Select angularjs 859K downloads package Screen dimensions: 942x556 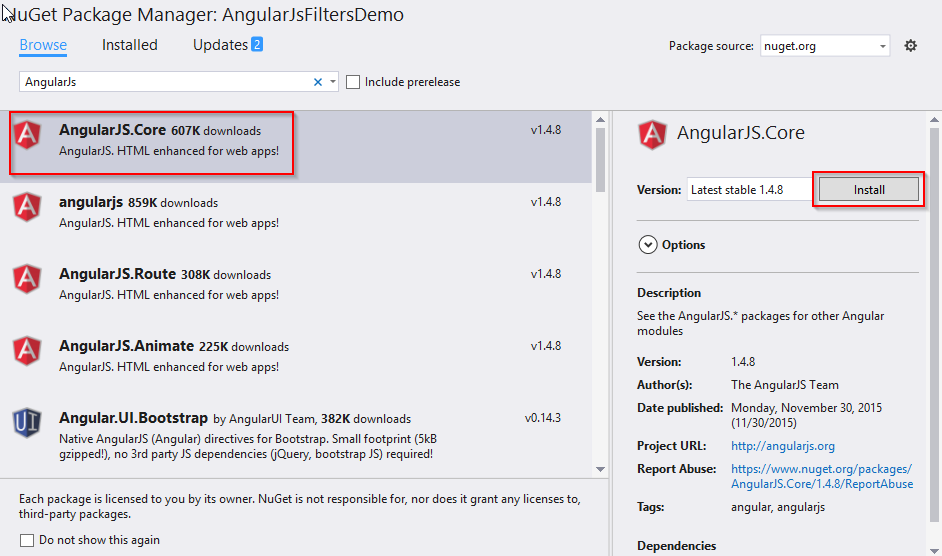296,219
